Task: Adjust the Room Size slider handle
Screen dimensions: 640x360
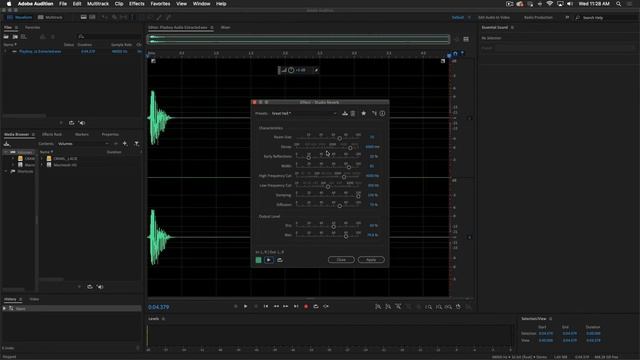Action: [340, 138]
